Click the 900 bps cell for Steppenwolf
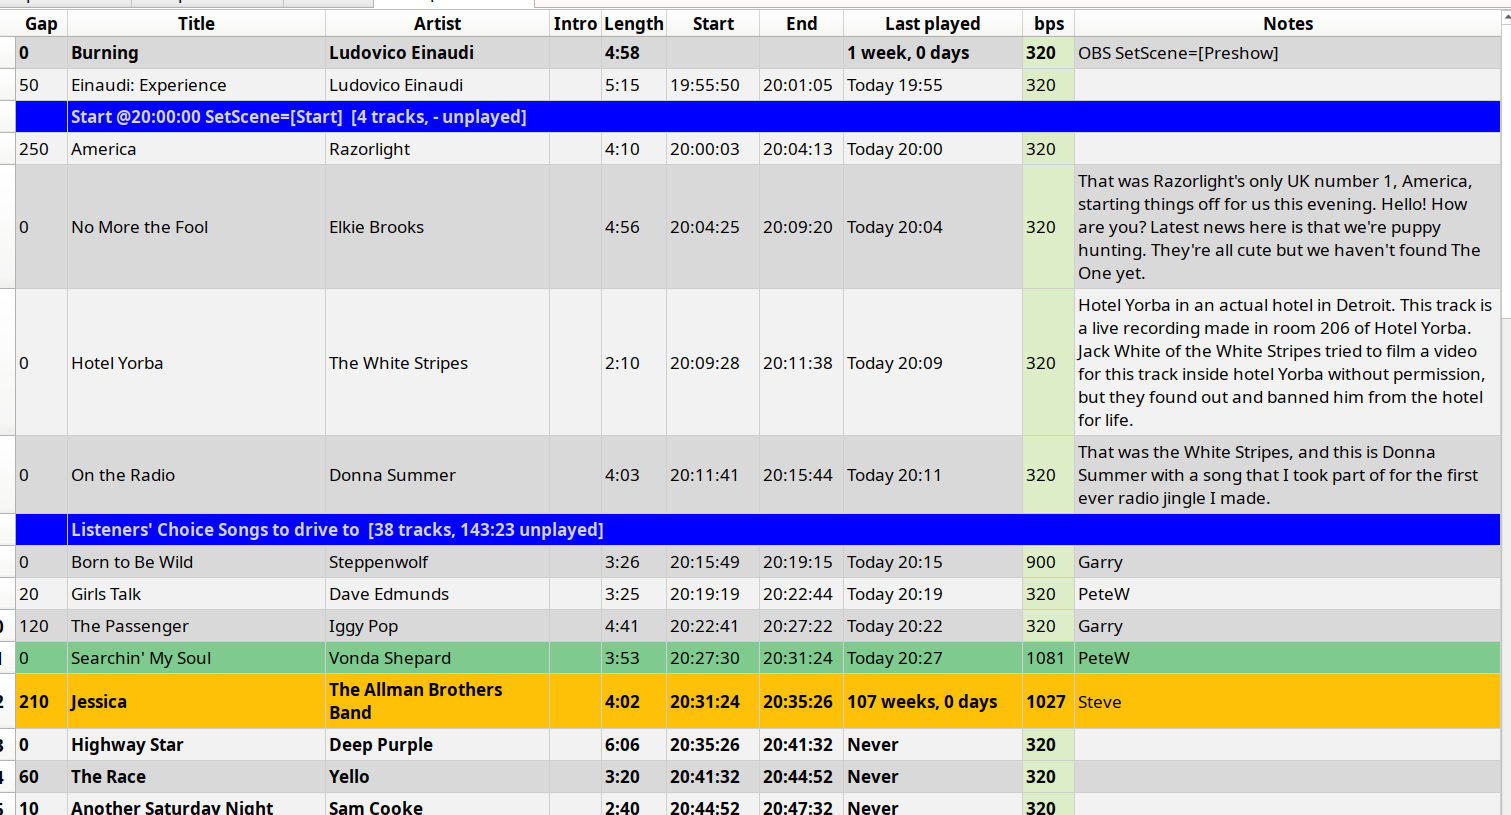The image size is (1511, 815). pyautogui.click(x=1041, y=562)
